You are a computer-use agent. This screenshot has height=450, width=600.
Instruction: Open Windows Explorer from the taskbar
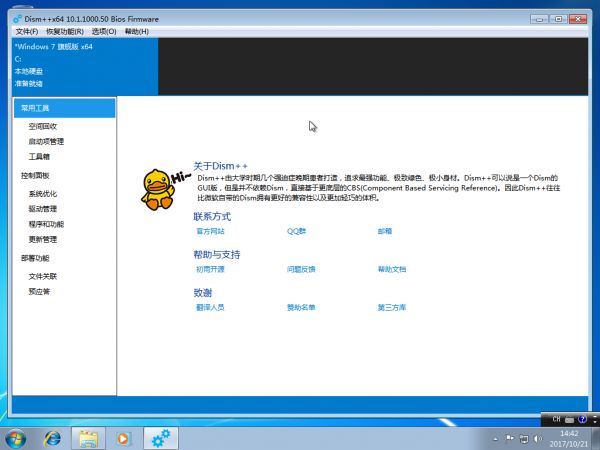pos(88,439)
